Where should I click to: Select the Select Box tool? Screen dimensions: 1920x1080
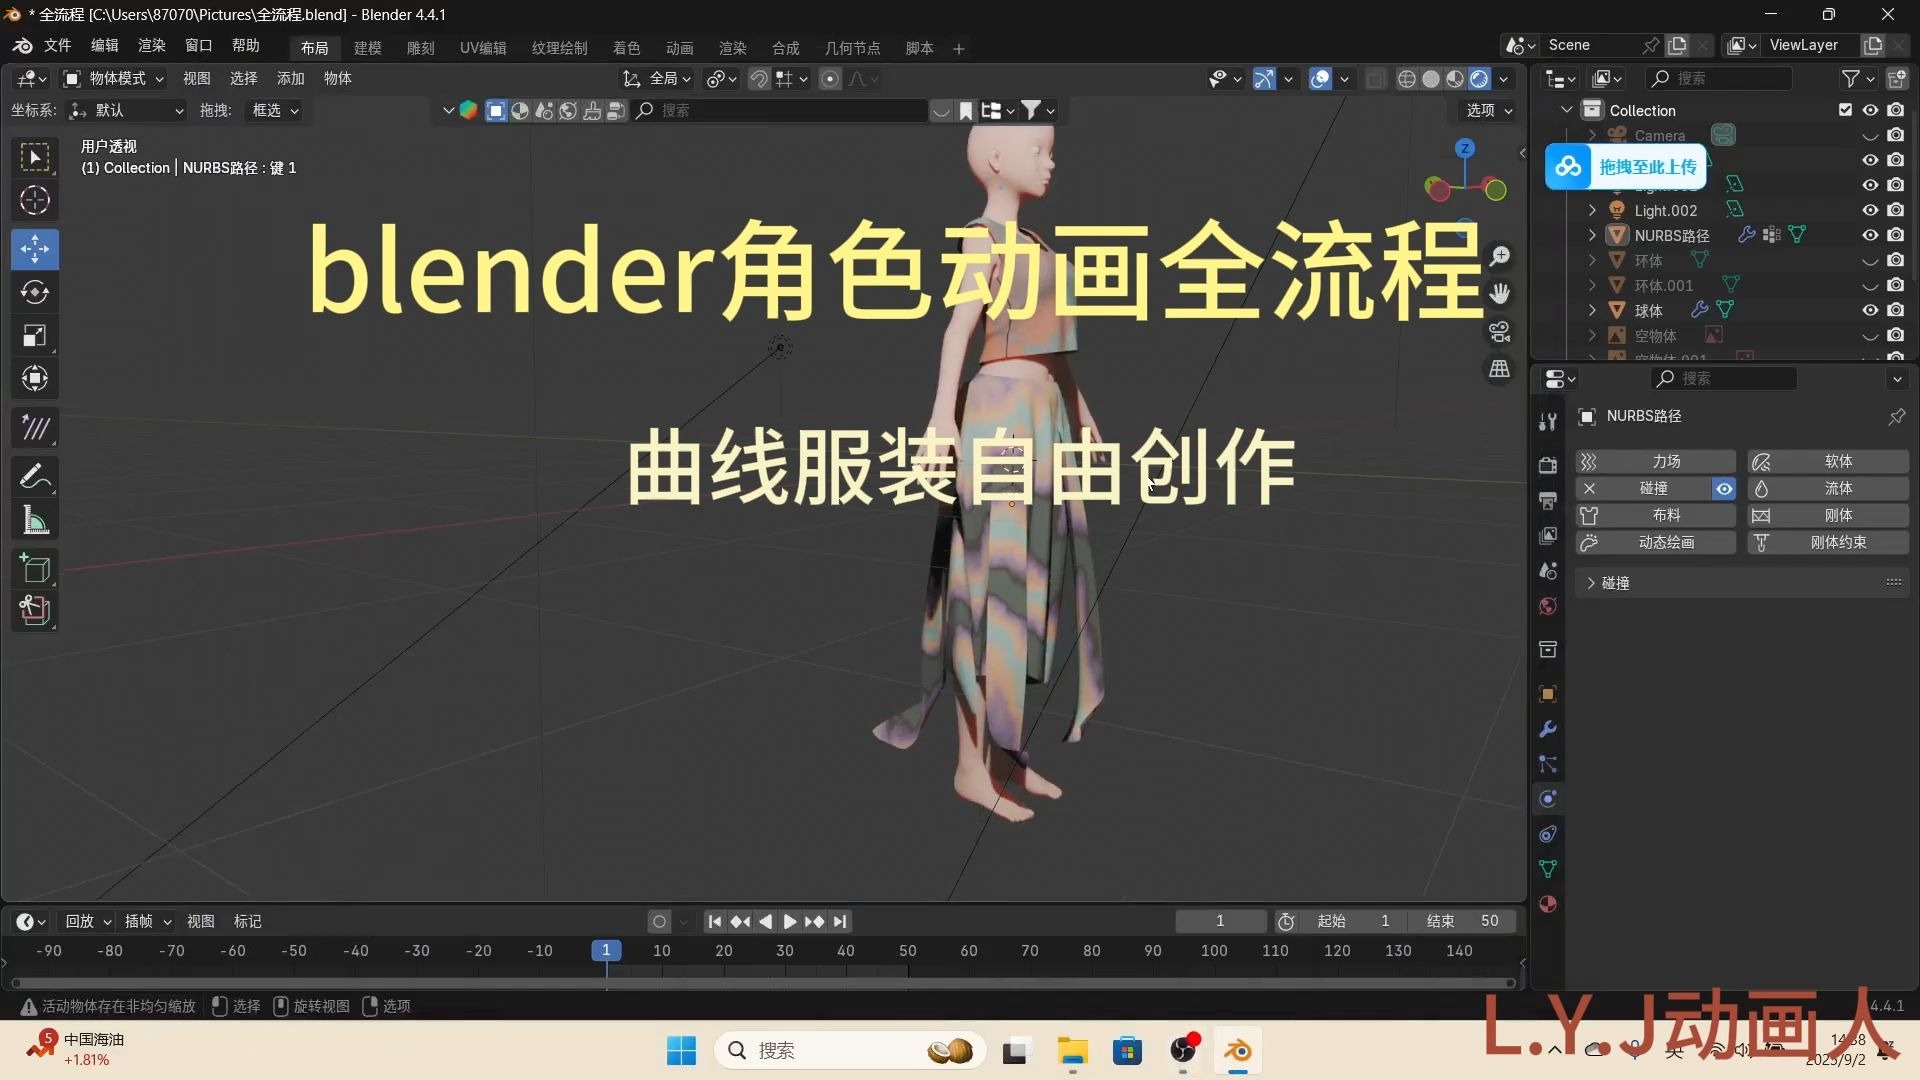(35, 157)
